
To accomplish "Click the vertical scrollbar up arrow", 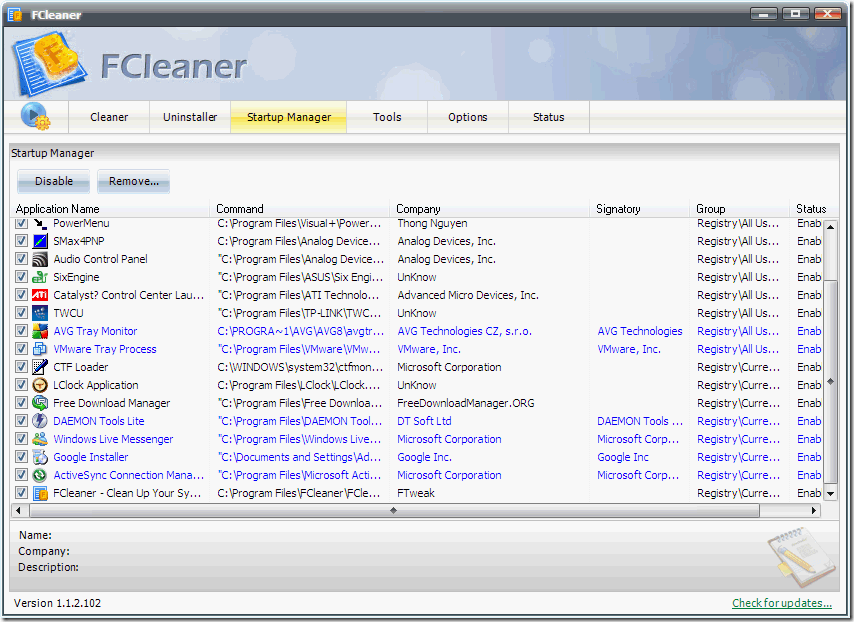I will point(830,226).
